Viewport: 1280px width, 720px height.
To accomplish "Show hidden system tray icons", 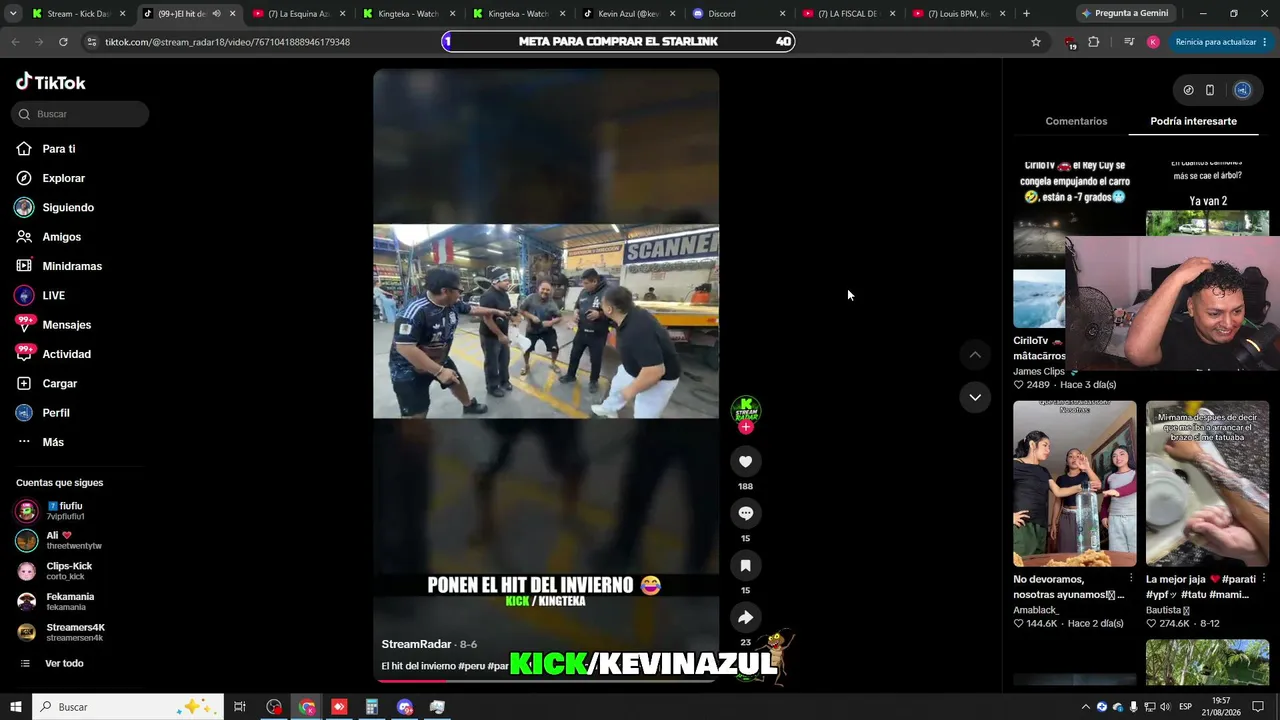I will (x=1086, y=707).
